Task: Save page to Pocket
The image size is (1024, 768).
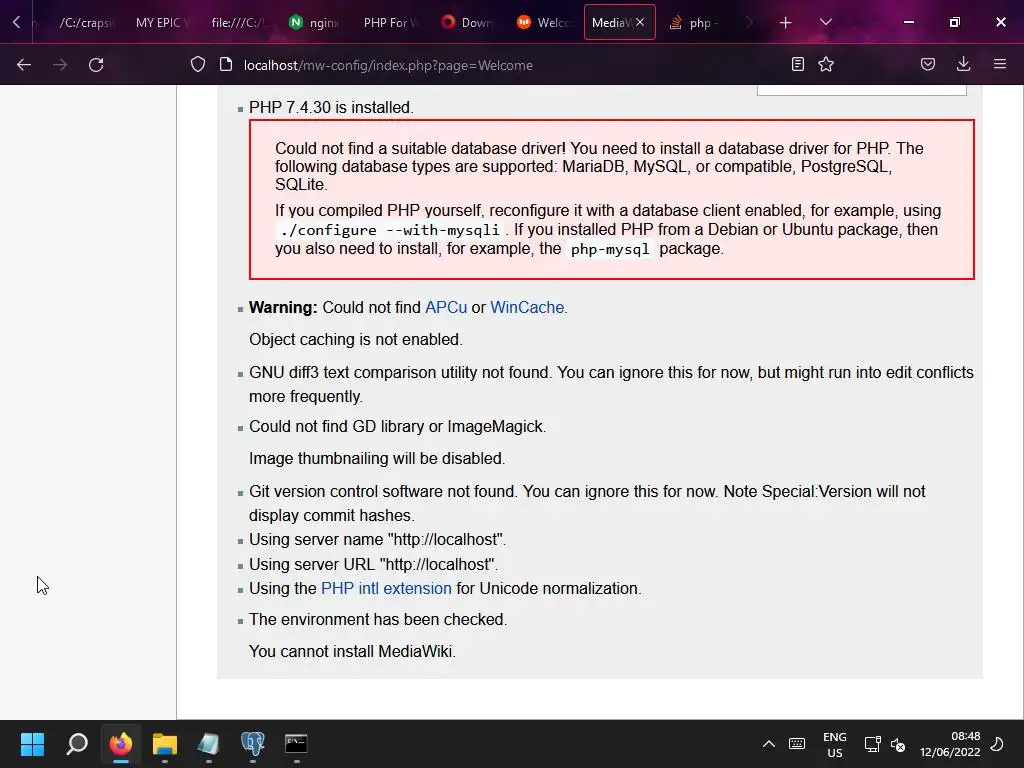Action: coord(928,64)
